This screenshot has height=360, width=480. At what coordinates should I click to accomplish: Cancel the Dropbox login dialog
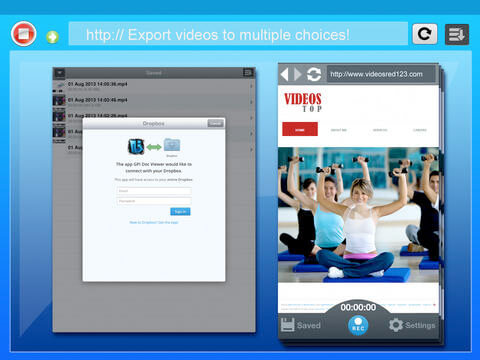(x=215, y=123)
